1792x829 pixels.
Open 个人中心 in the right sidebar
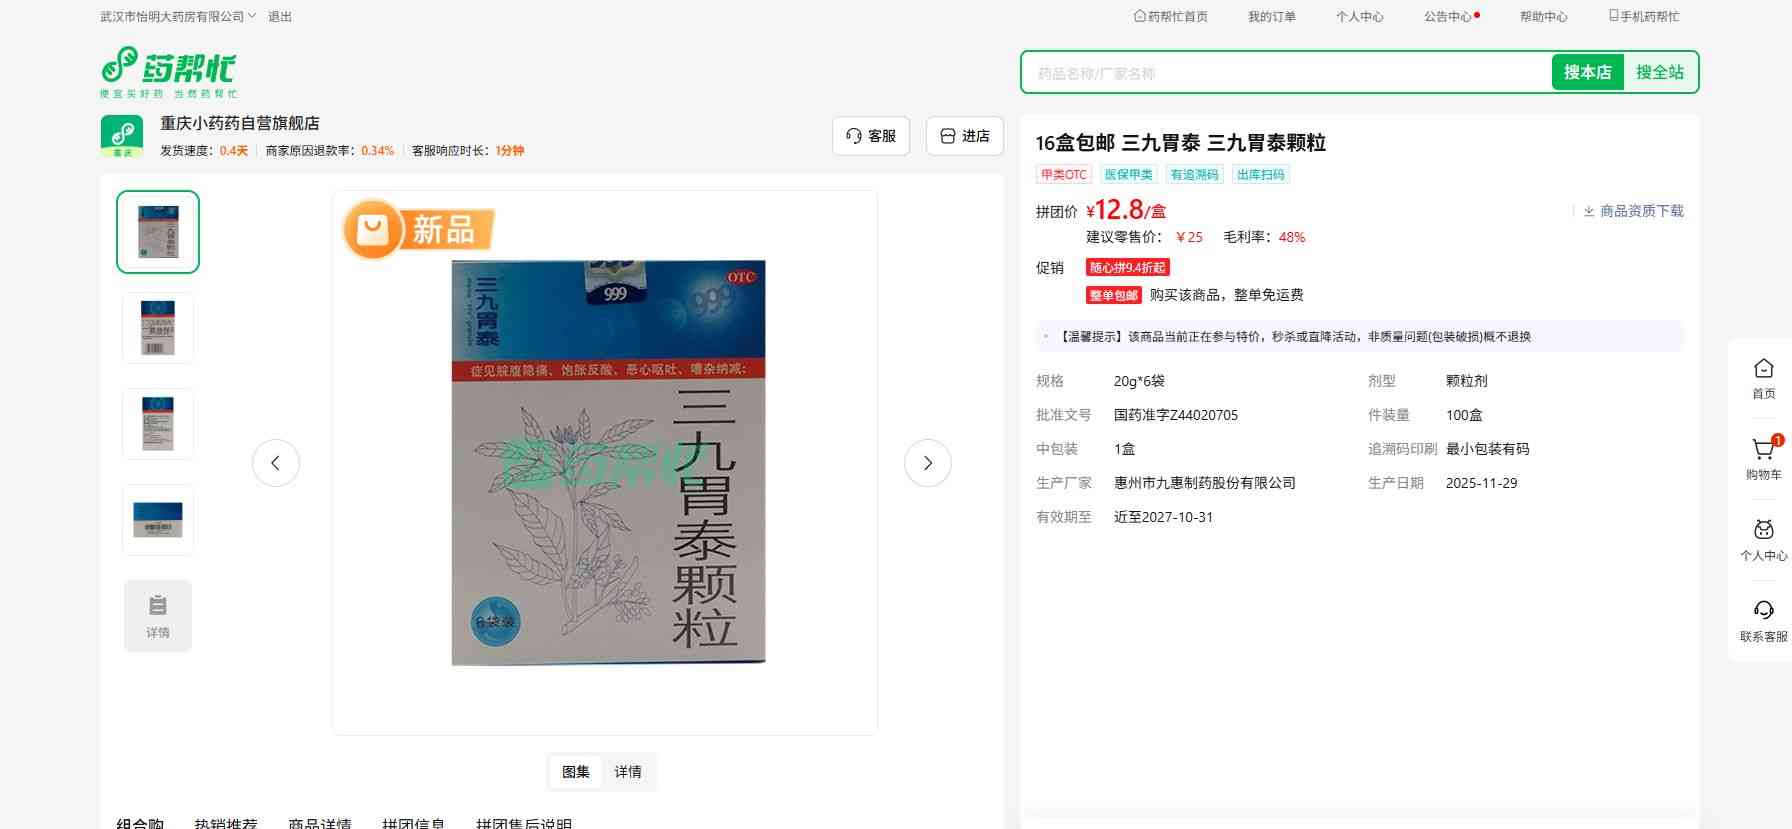pyautogui.click(x=1763, y=540)
